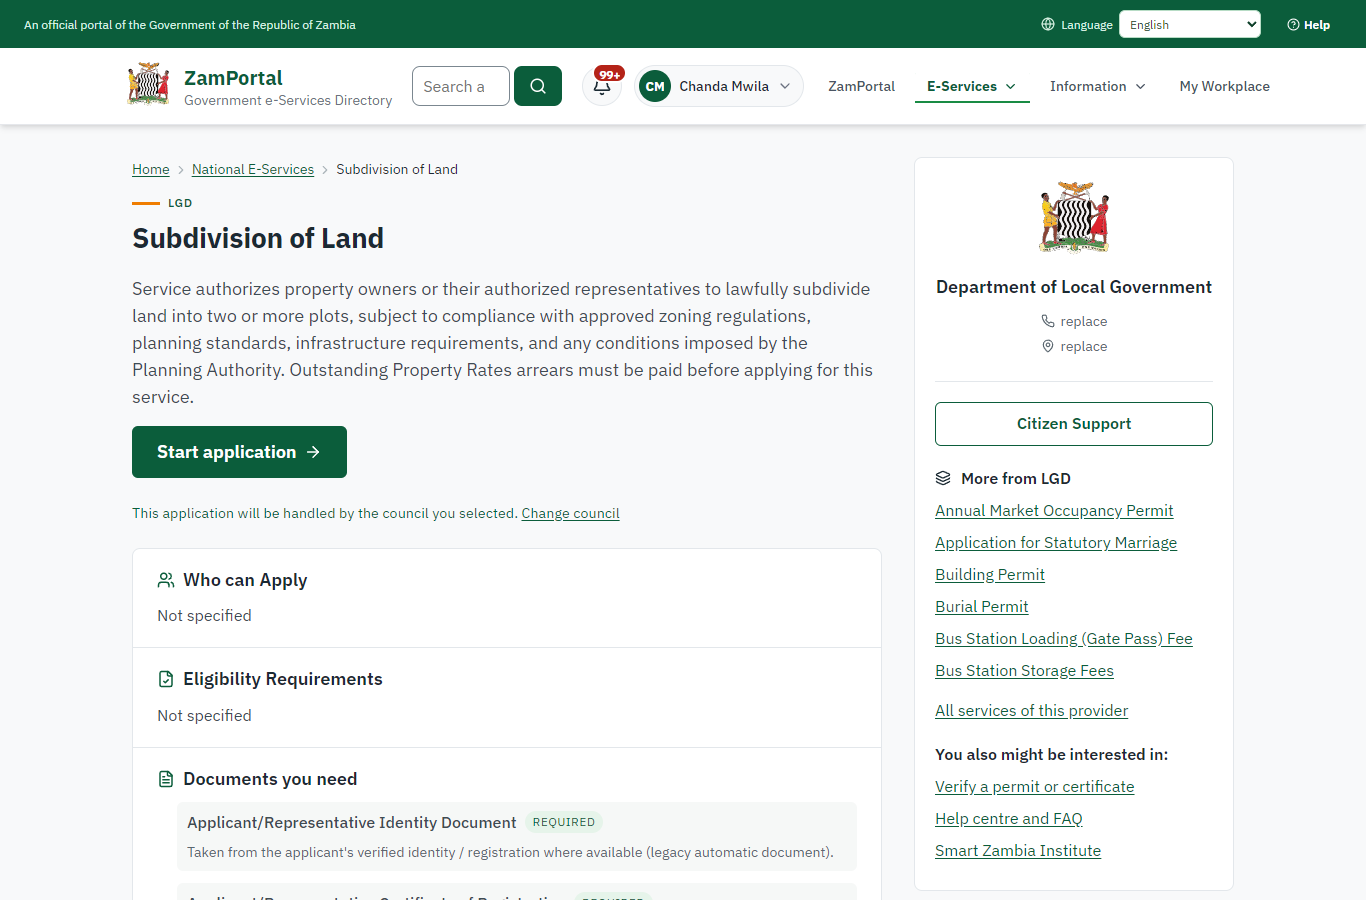Click the Help link in the top bar
The height and width of the screenshot is (900, 1366).
tap(1309, 25)
